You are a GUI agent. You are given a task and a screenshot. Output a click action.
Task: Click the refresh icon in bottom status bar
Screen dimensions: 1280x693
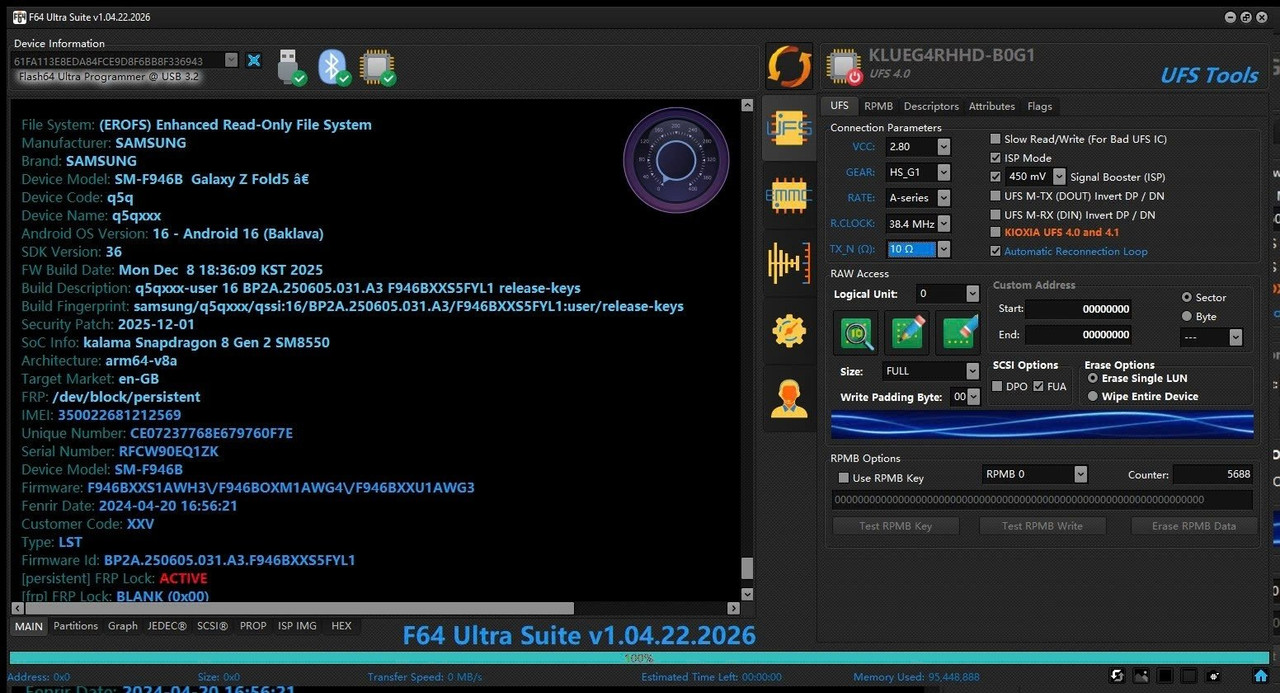[x=1117, y=677]
